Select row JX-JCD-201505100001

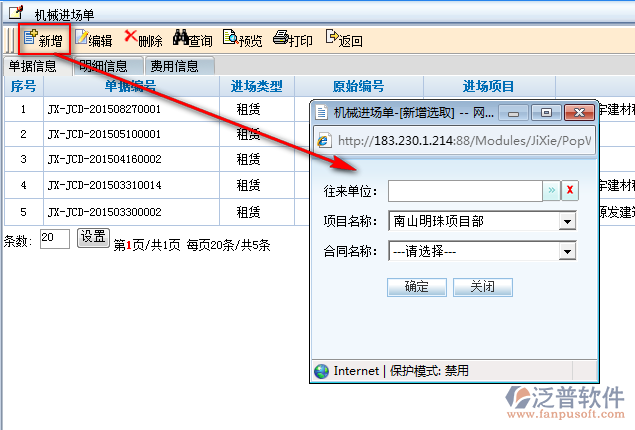[104, 134]
